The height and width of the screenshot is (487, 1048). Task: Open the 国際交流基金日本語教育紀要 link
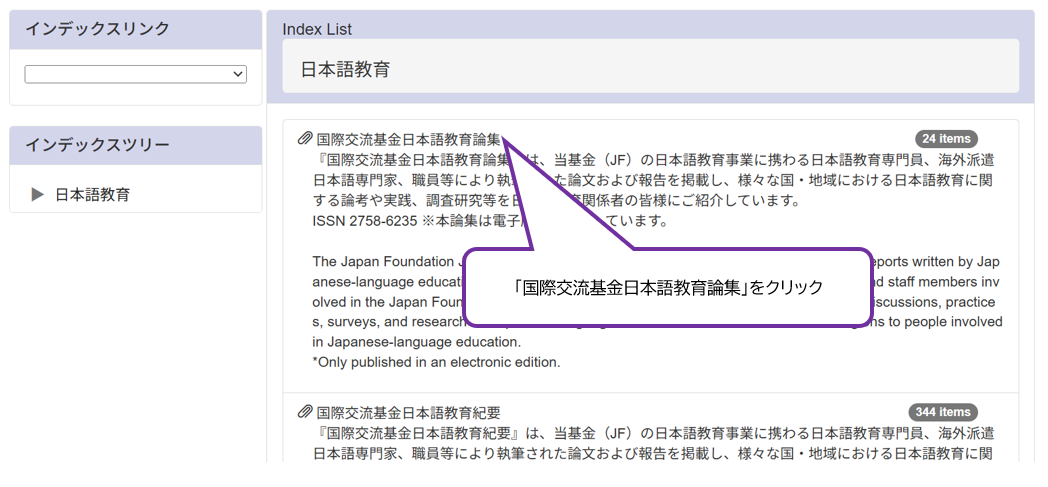[408, 412]
